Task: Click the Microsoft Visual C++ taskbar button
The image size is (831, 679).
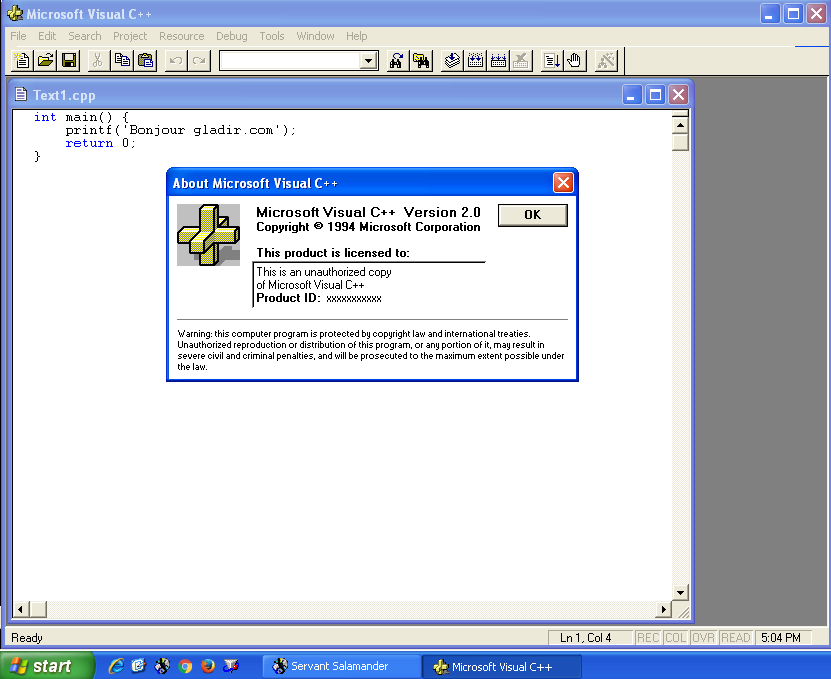Action: (502, 667)
